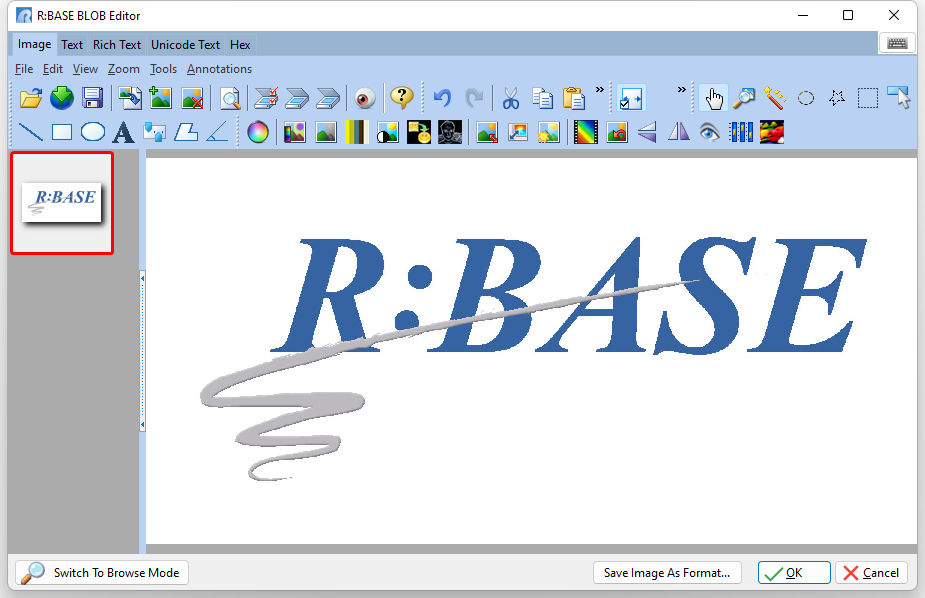Open the rainbow color wheel tool

(x=258, y=132)
